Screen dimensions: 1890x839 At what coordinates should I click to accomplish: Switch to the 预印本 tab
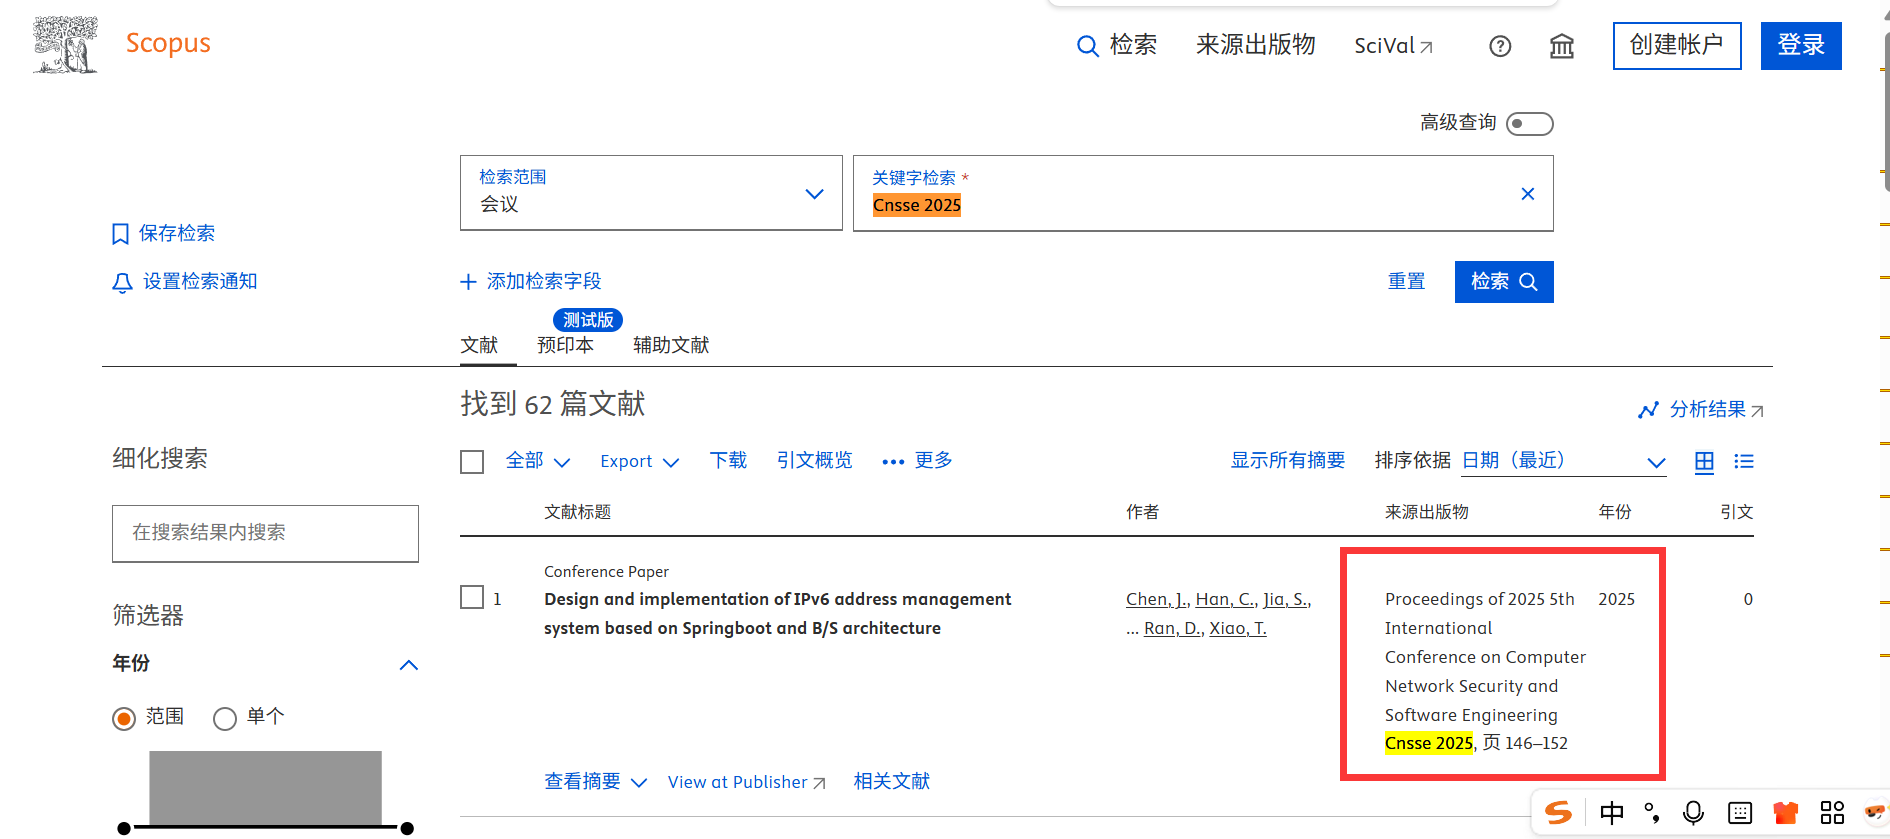coord(565,345)
